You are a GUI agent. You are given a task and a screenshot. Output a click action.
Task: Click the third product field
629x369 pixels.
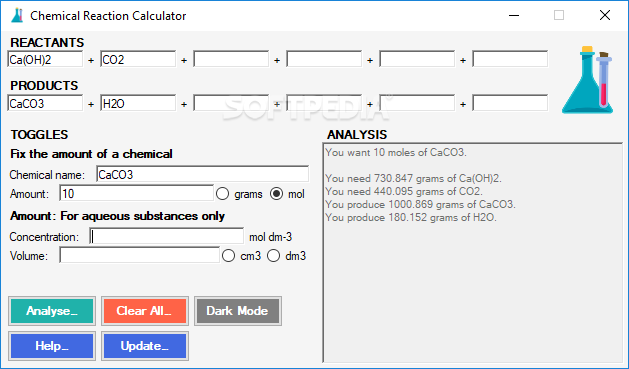pos(231,103)
